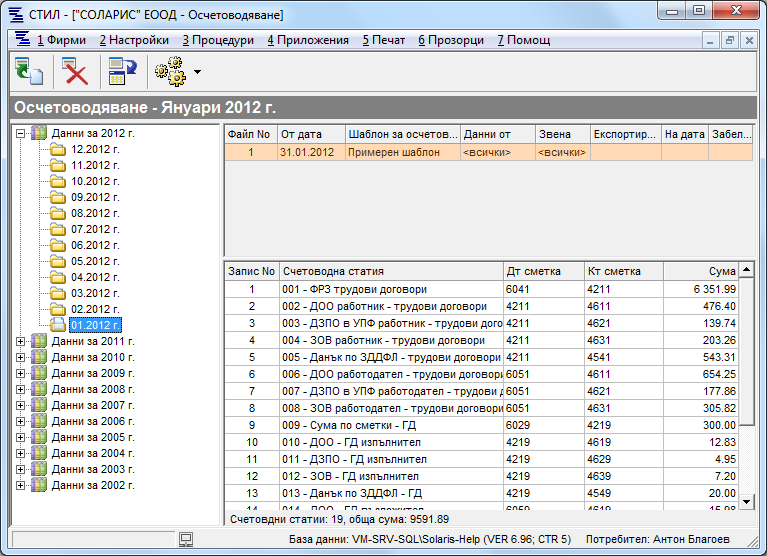
Task: Click the folder icon for 02.2012 г.
Action: (58, 310)
